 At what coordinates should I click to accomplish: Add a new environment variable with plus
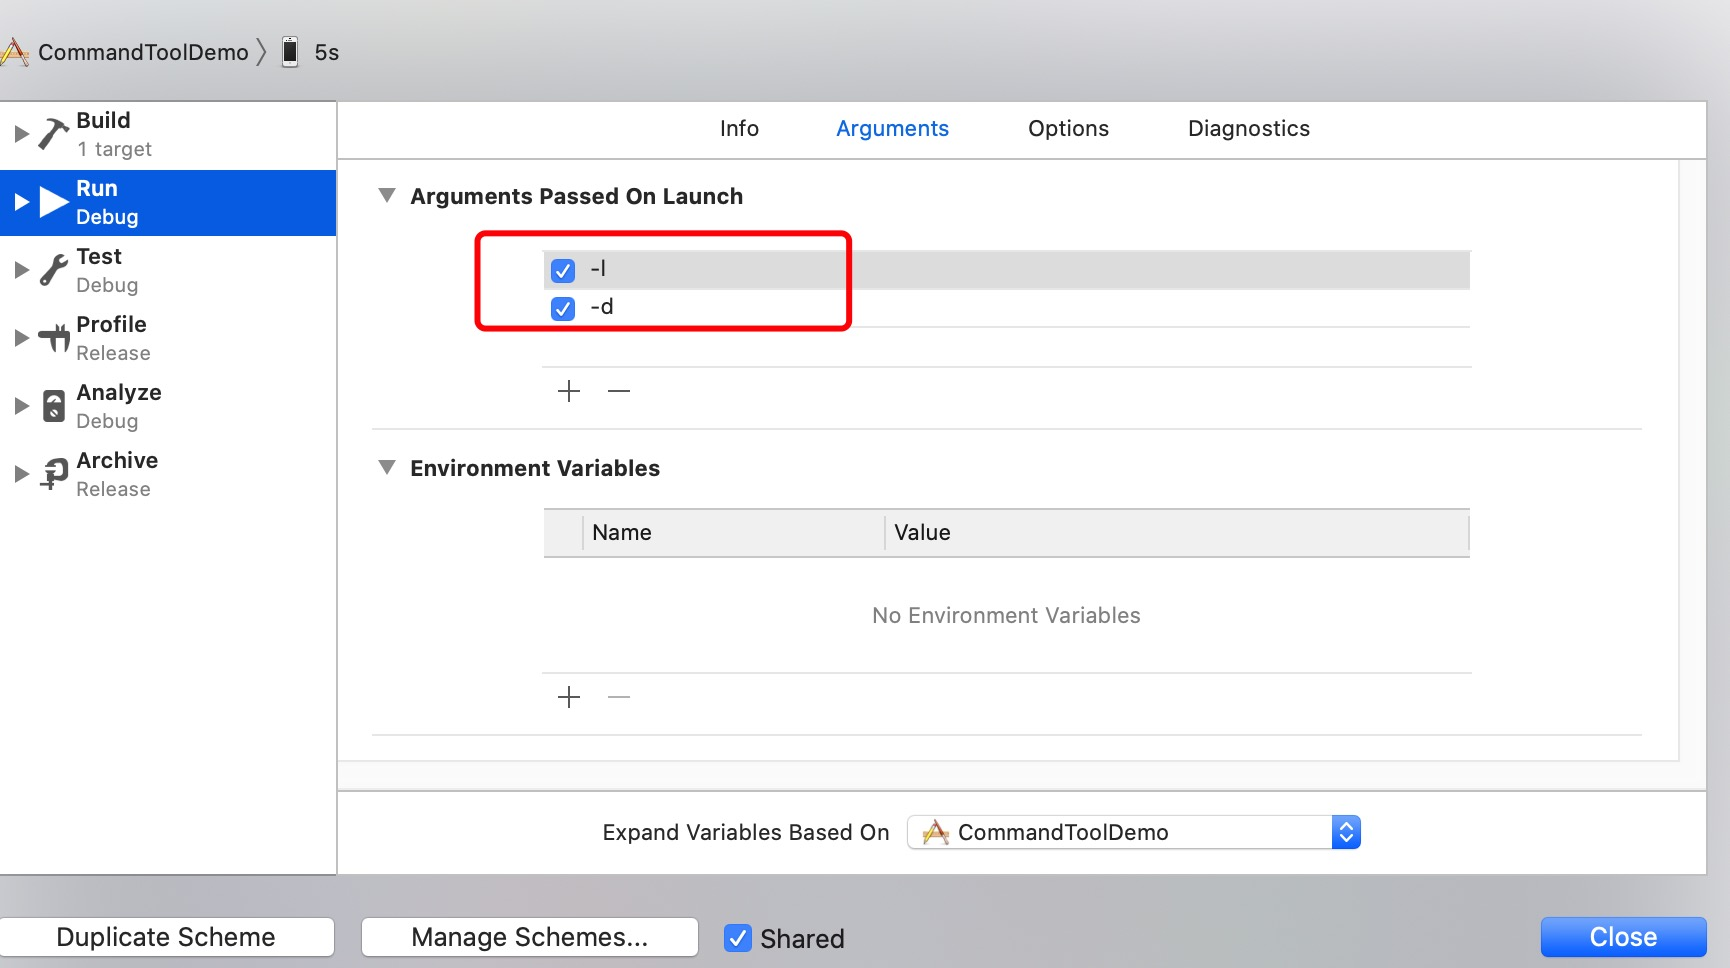[569, 697]
